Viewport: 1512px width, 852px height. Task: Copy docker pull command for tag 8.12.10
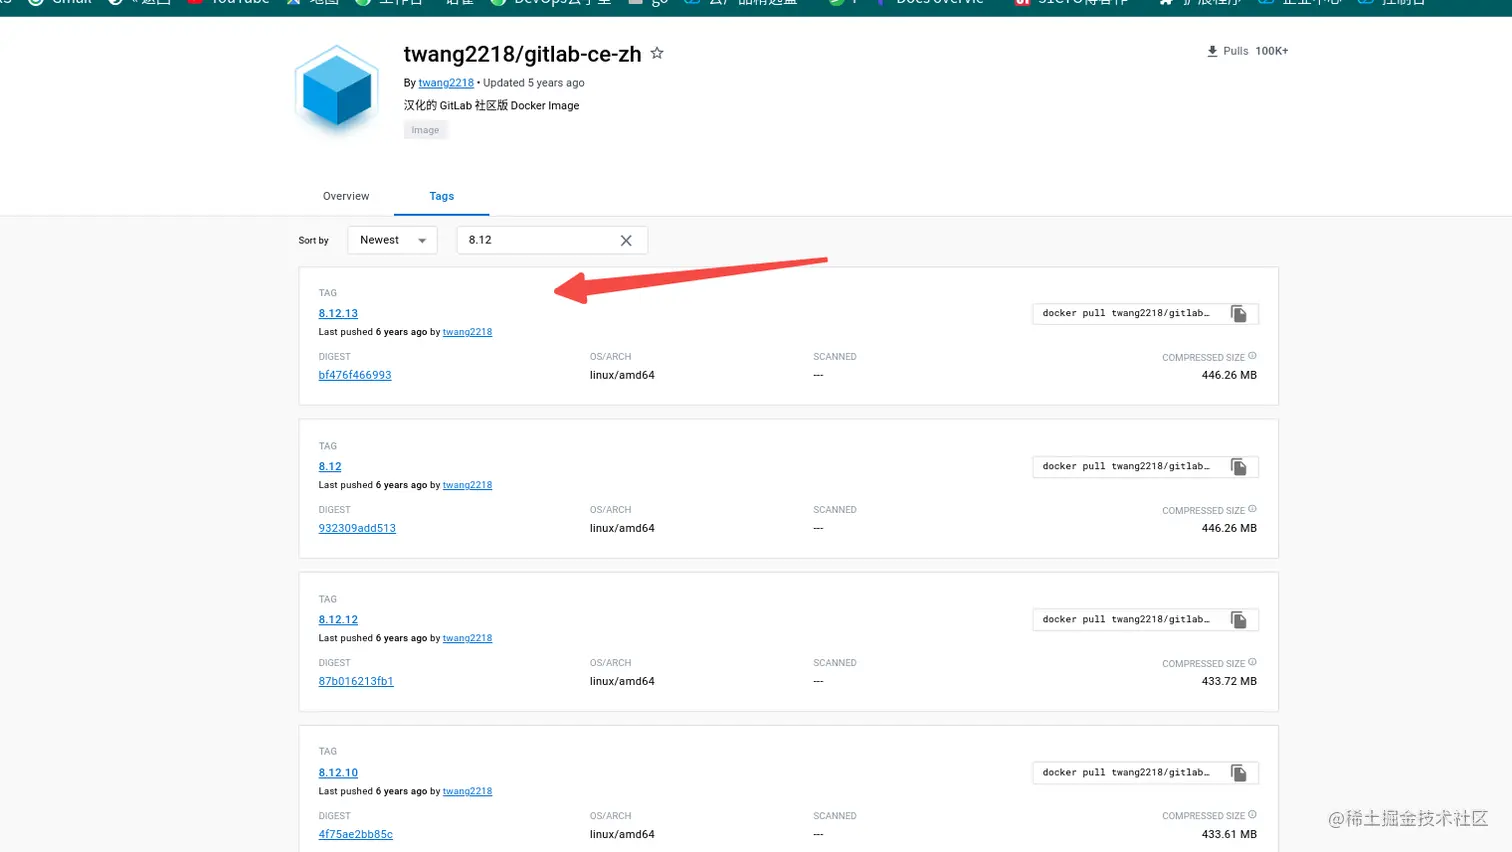pyautogui.click(x=1238, y=773)
